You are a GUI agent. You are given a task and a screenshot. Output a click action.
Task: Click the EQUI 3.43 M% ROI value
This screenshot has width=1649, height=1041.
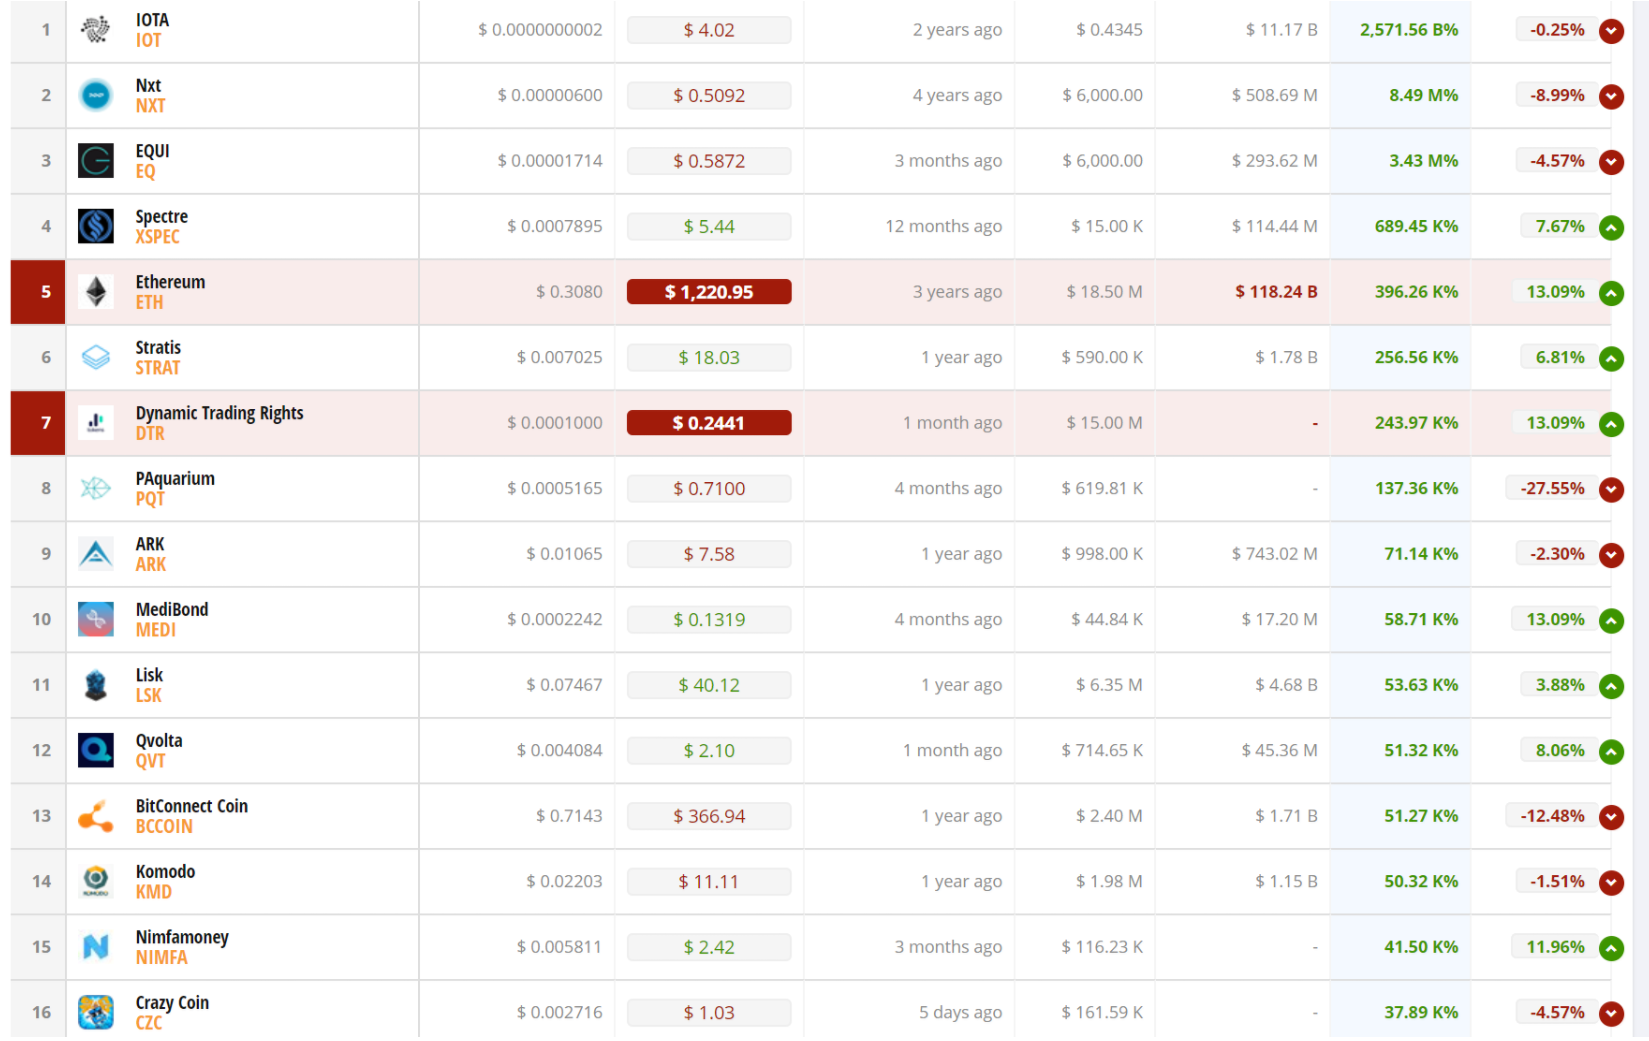[1422, 161]
